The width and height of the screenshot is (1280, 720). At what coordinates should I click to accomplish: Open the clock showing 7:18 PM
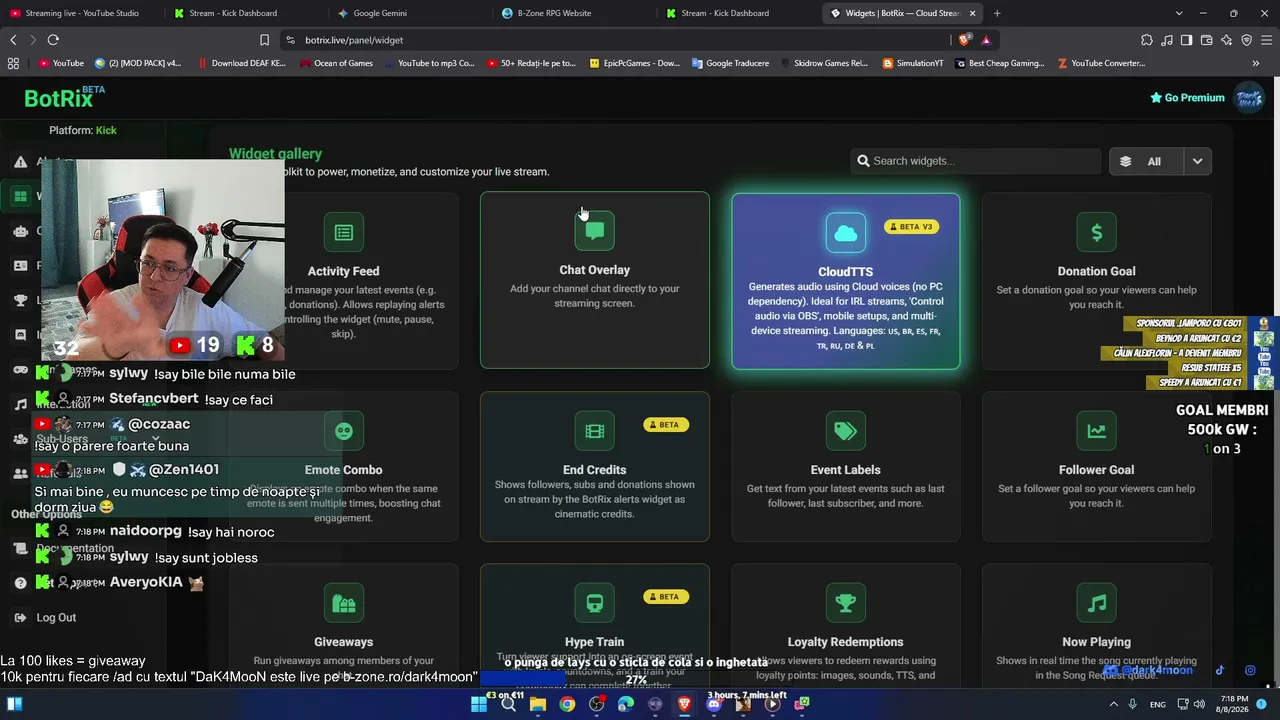tap(1234, 704)
